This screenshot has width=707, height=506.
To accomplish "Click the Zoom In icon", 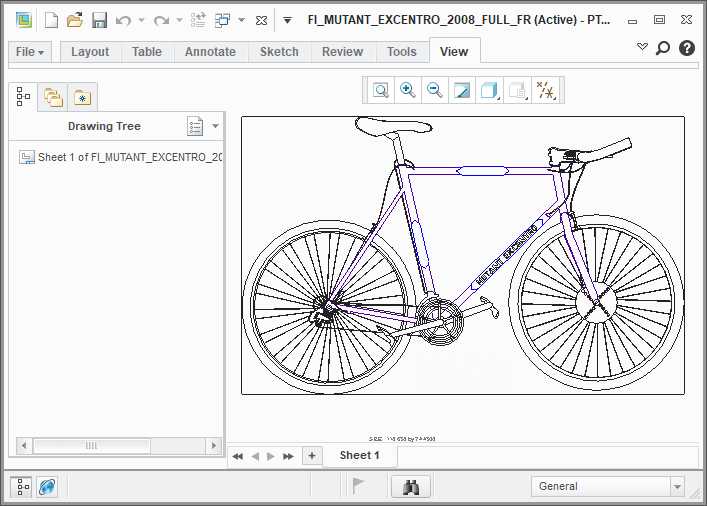I will point(408,90).
